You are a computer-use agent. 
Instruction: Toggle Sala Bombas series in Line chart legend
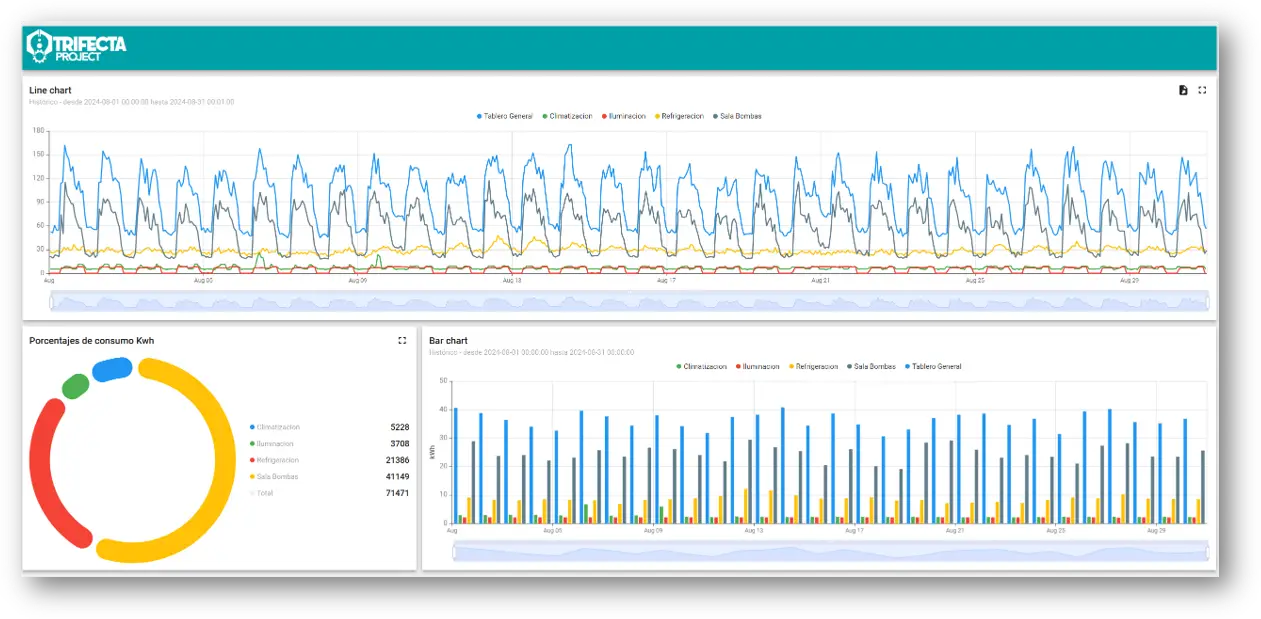(737, 116)
